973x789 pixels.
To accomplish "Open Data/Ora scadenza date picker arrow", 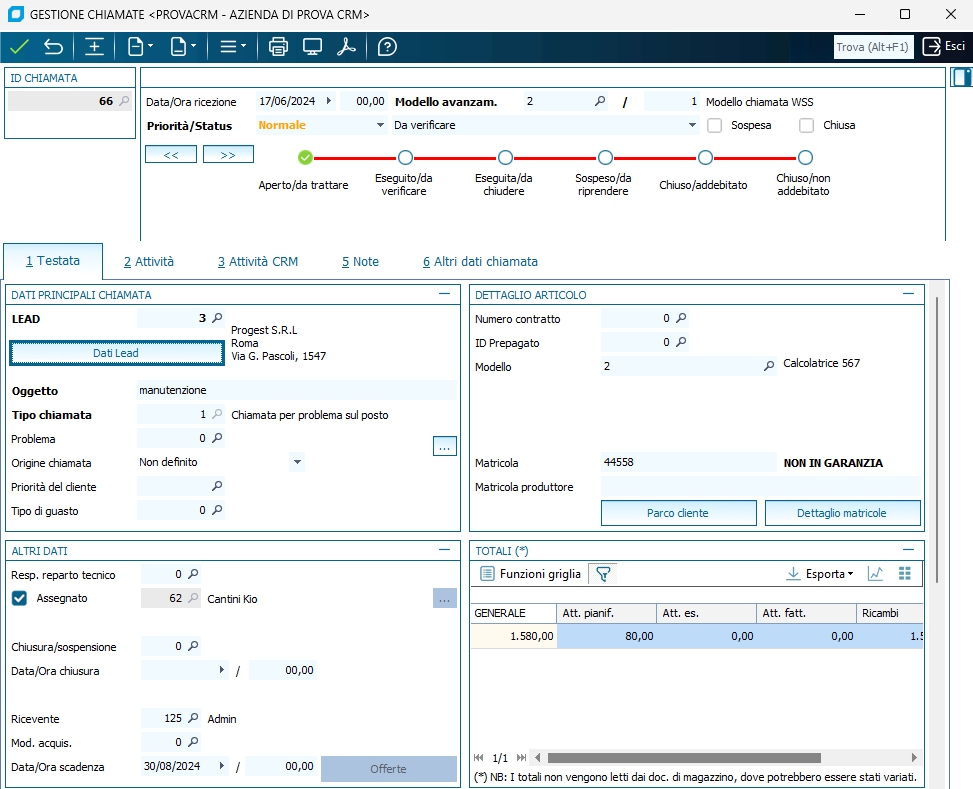I will (x=222, y=766).
